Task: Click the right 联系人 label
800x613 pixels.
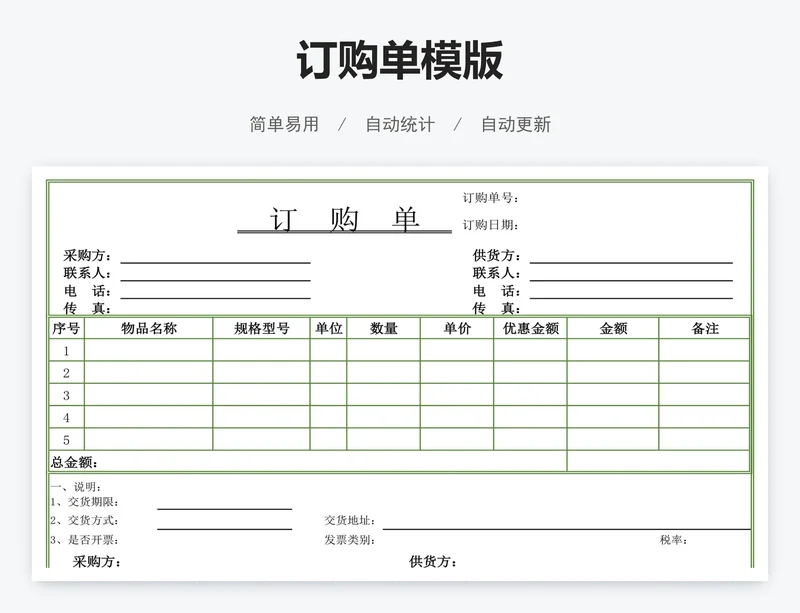Action: [496, 273]
